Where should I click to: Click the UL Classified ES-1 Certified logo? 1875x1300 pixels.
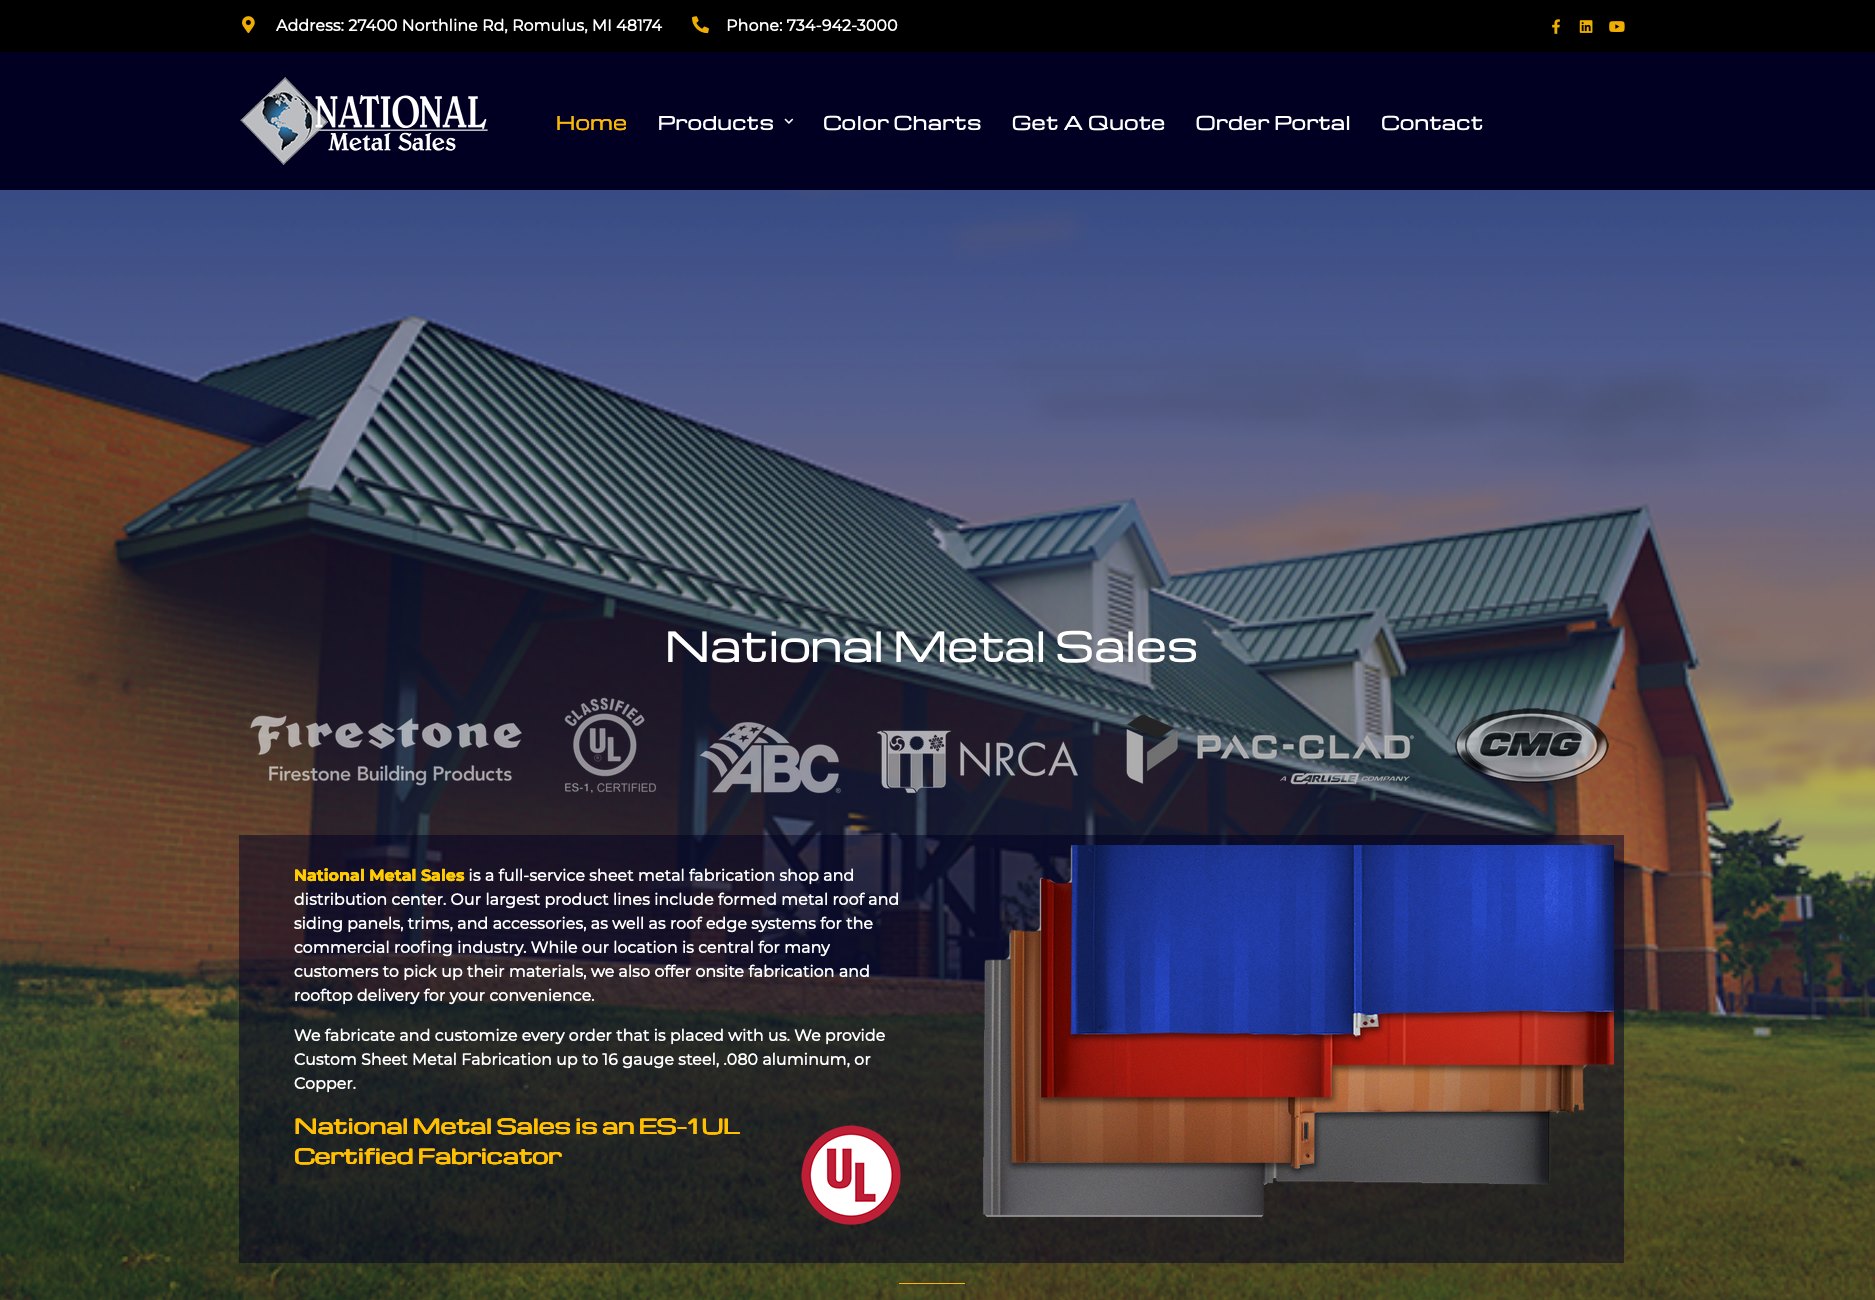tap(608, 746)
